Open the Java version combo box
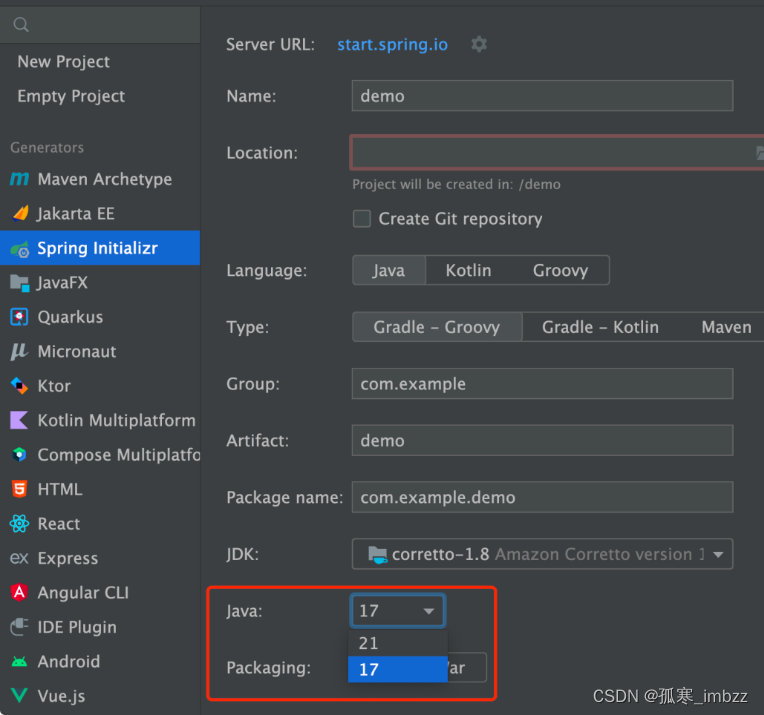This screenshot has width=764, height=715. (398, 611)
